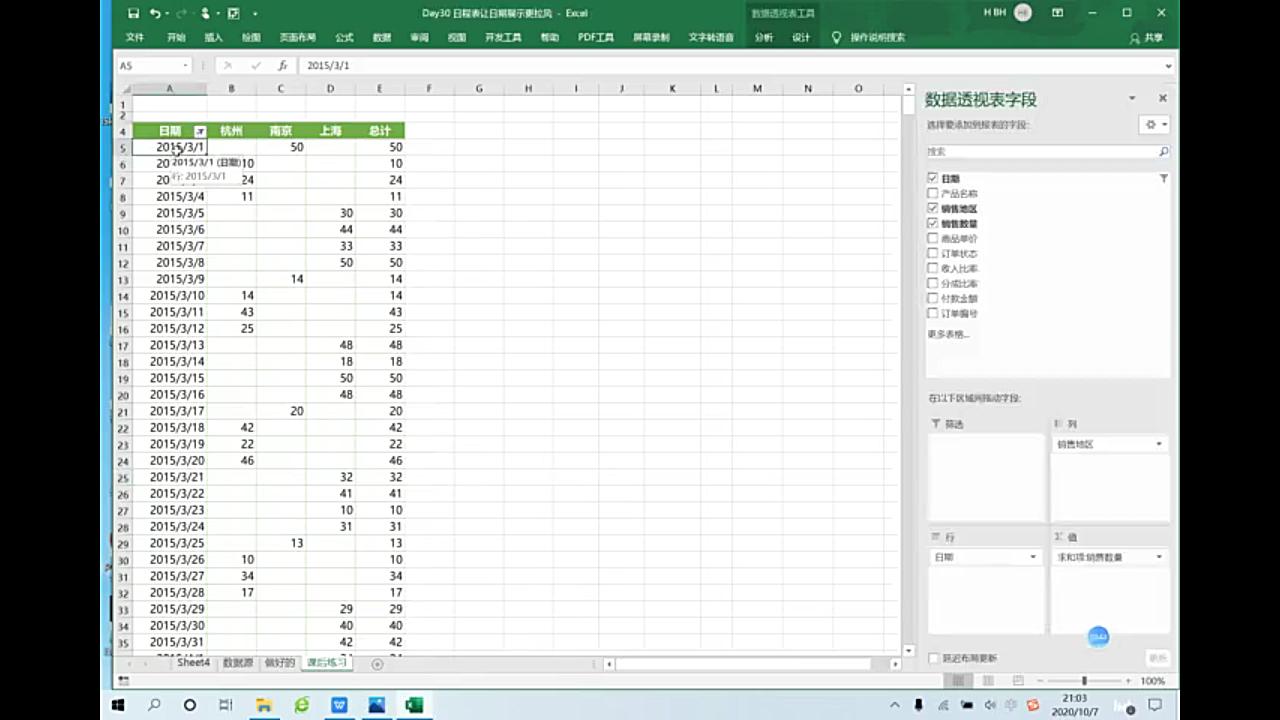Open File Explorer from taskbar

click(264, 705)
